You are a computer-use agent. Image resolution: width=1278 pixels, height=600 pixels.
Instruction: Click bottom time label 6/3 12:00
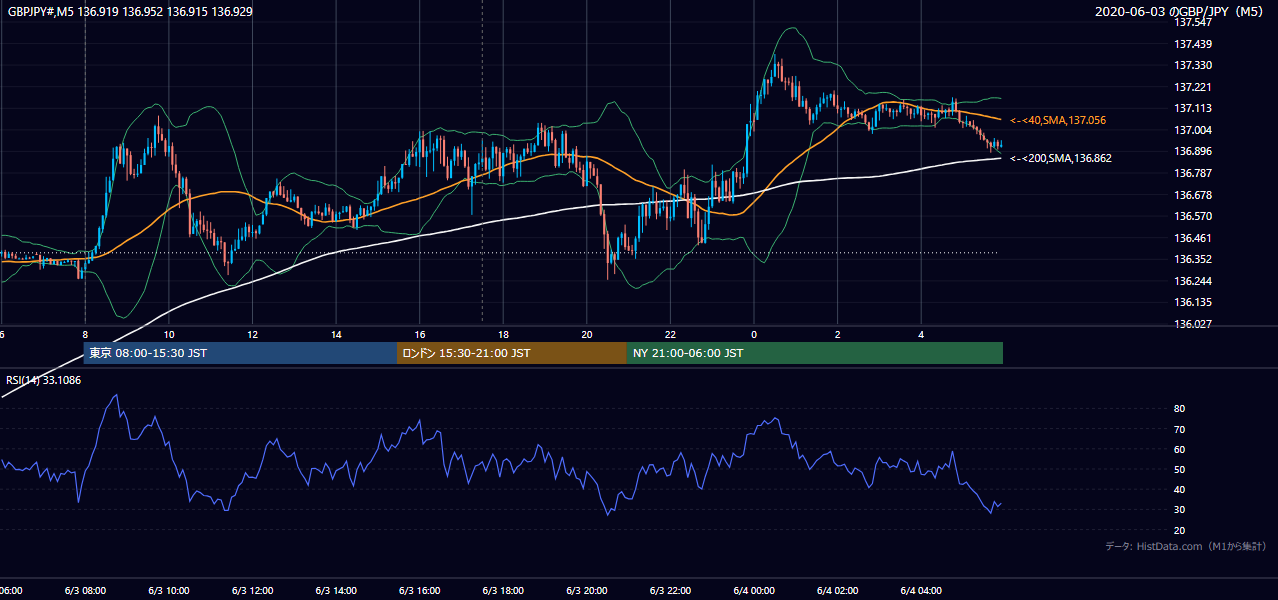click(252, 590)
